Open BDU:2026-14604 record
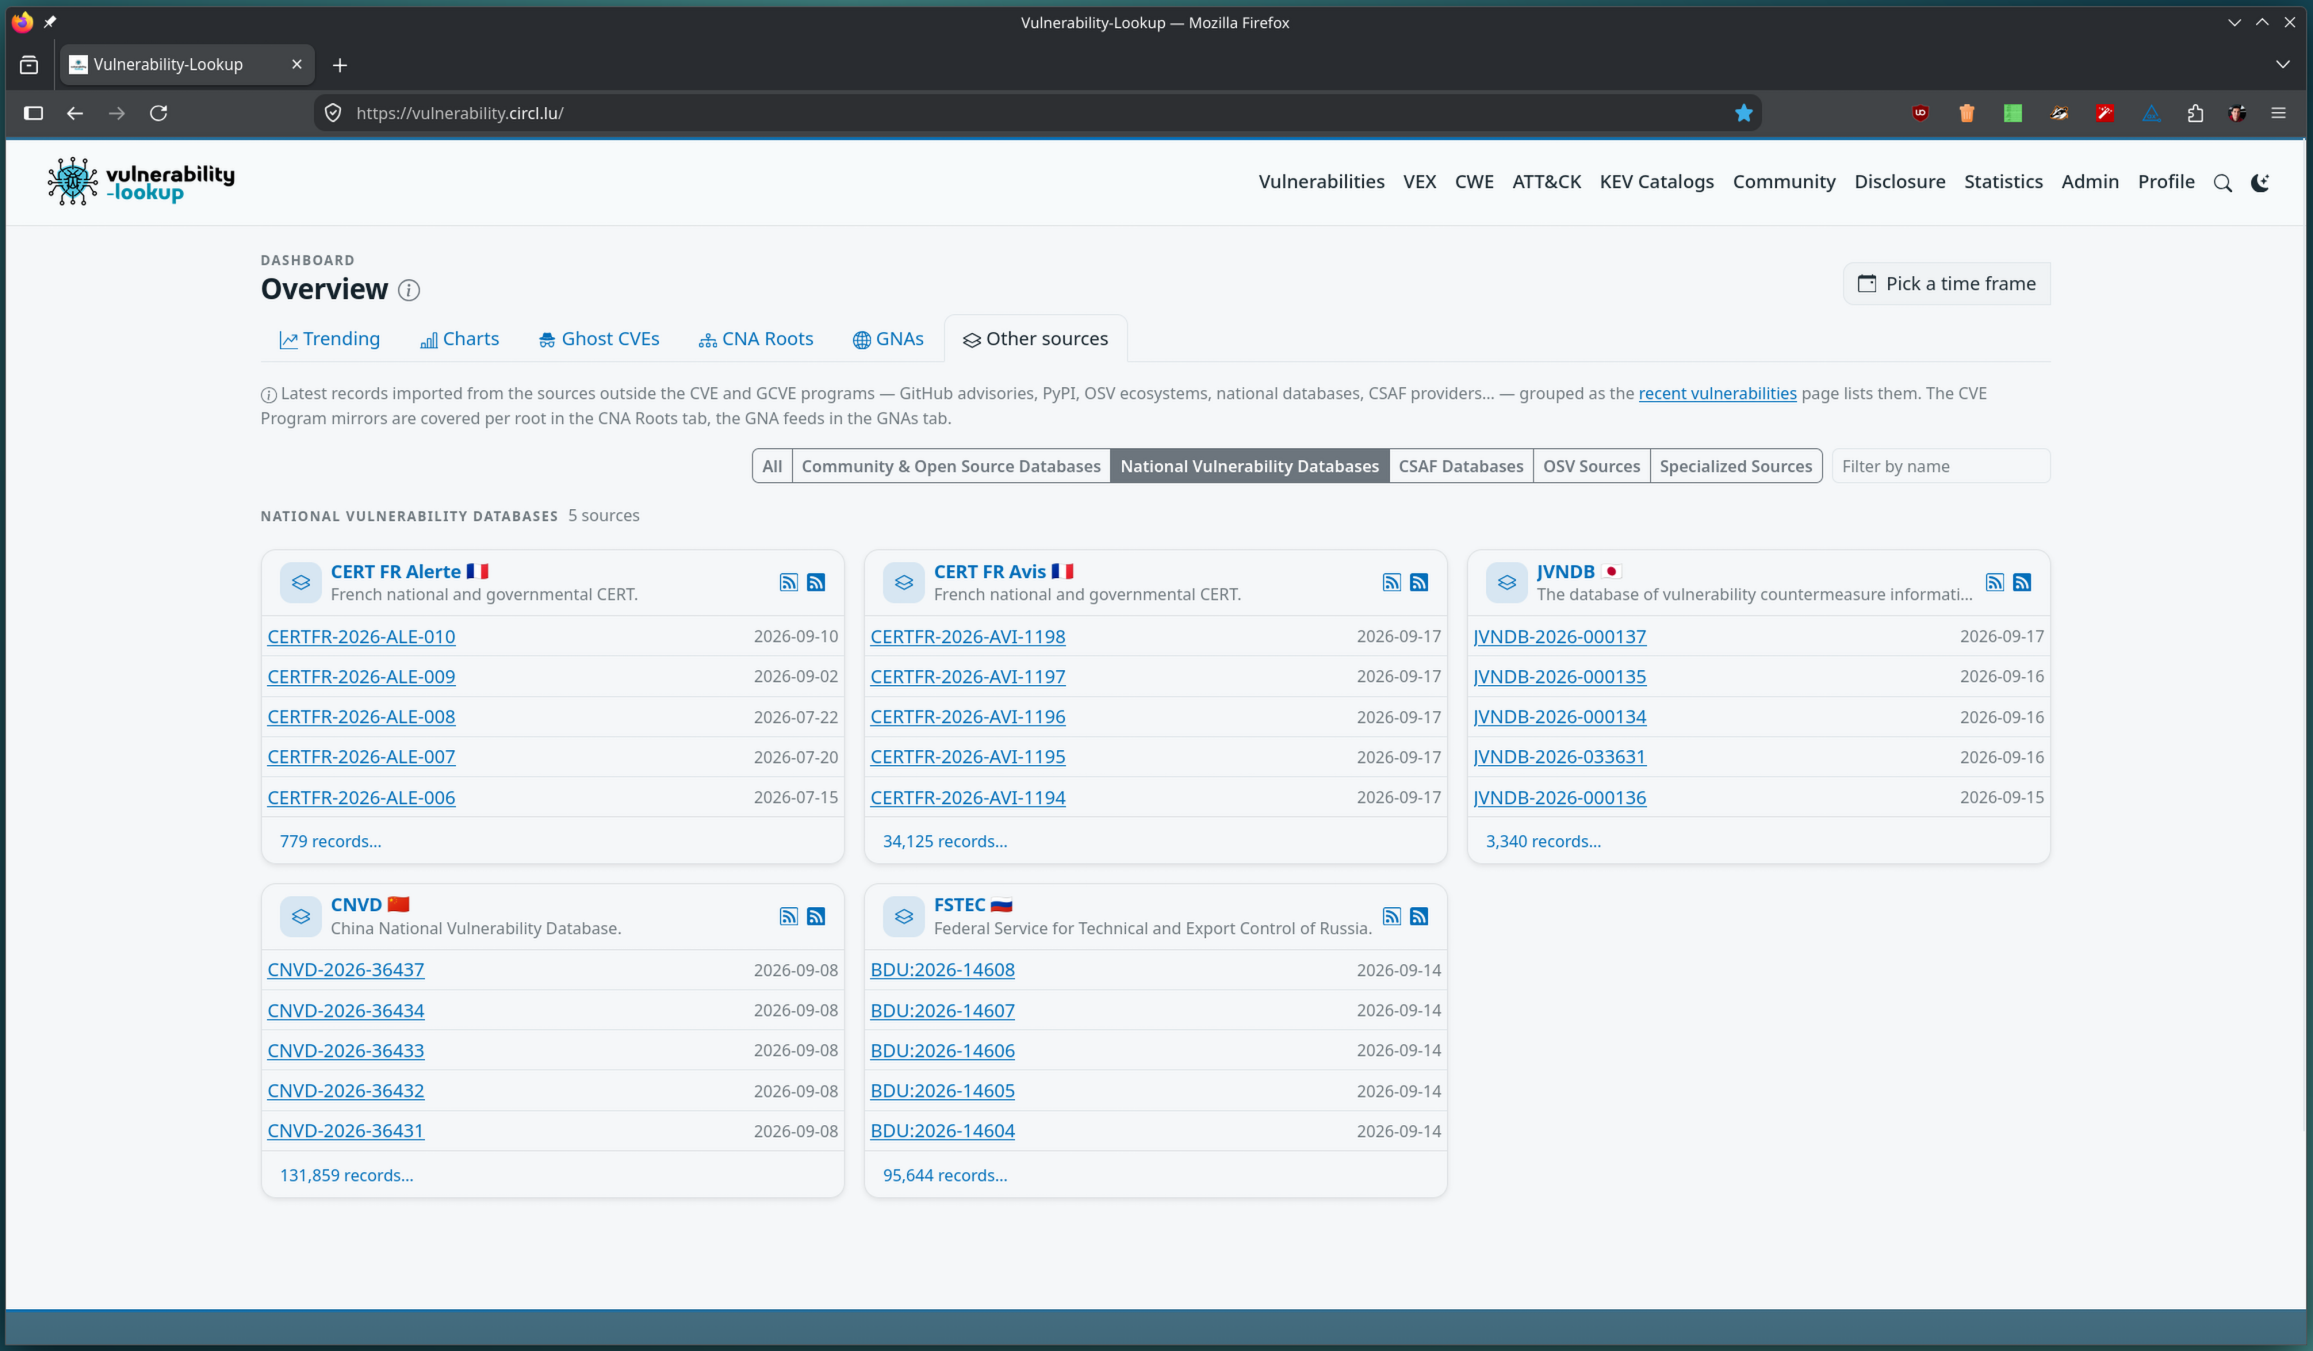 [942, 1131]
